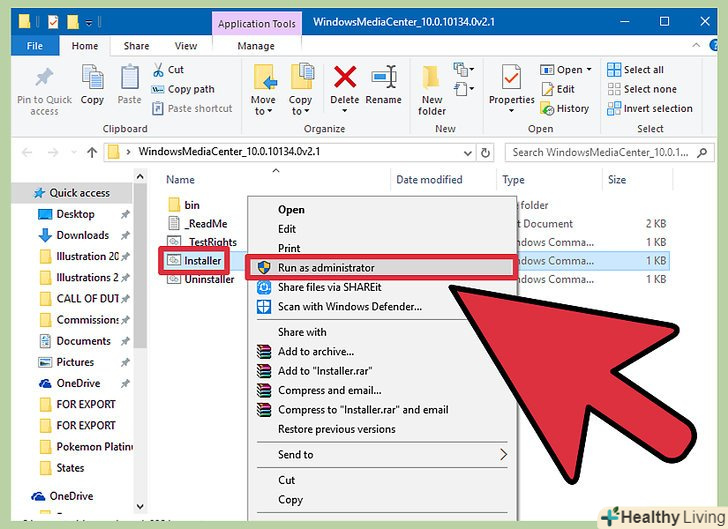Click Select all
728x529 pixels.
pyautogui.click(x=635, y=70)
